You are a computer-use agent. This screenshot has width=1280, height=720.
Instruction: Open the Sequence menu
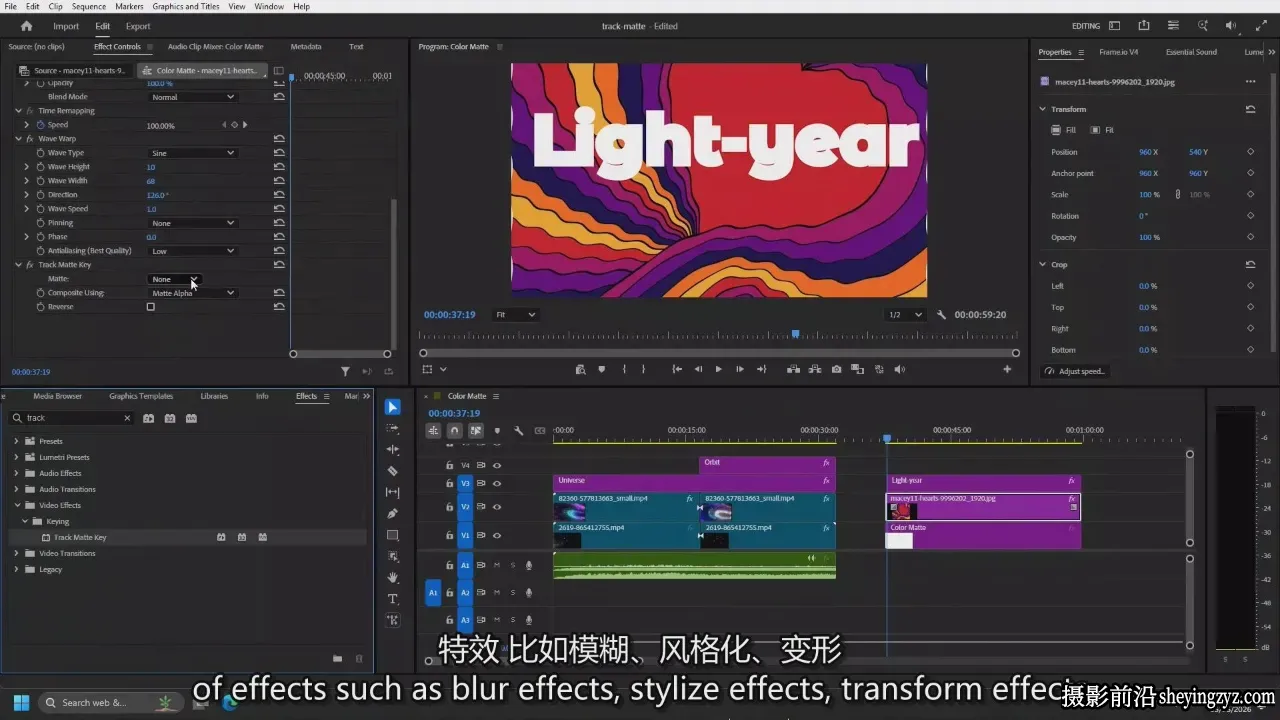(x=89, y=6)
